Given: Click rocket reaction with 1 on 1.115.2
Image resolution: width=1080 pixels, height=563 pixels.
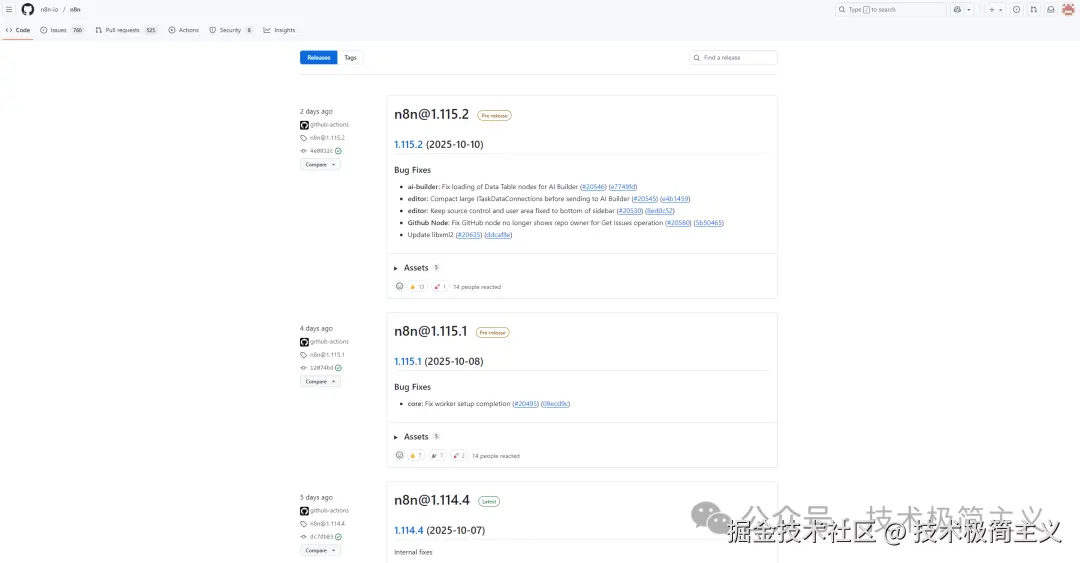Looking at the screenshot, I should [439, 287].
